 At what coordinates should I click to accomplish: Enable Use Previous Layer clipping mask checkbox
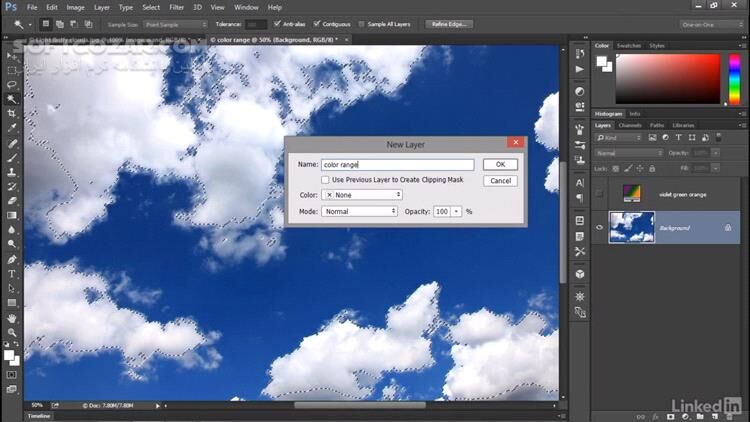326,180
